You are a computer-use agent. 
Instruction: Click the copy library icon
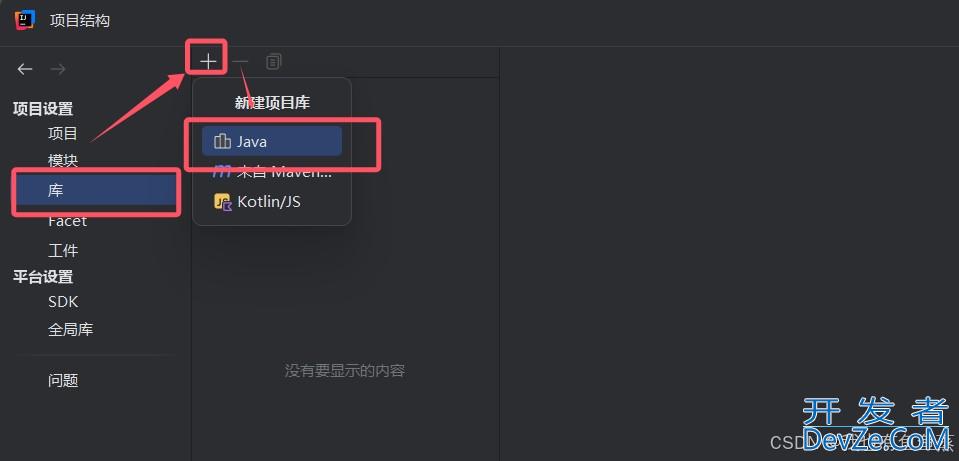tap(273, 61)
